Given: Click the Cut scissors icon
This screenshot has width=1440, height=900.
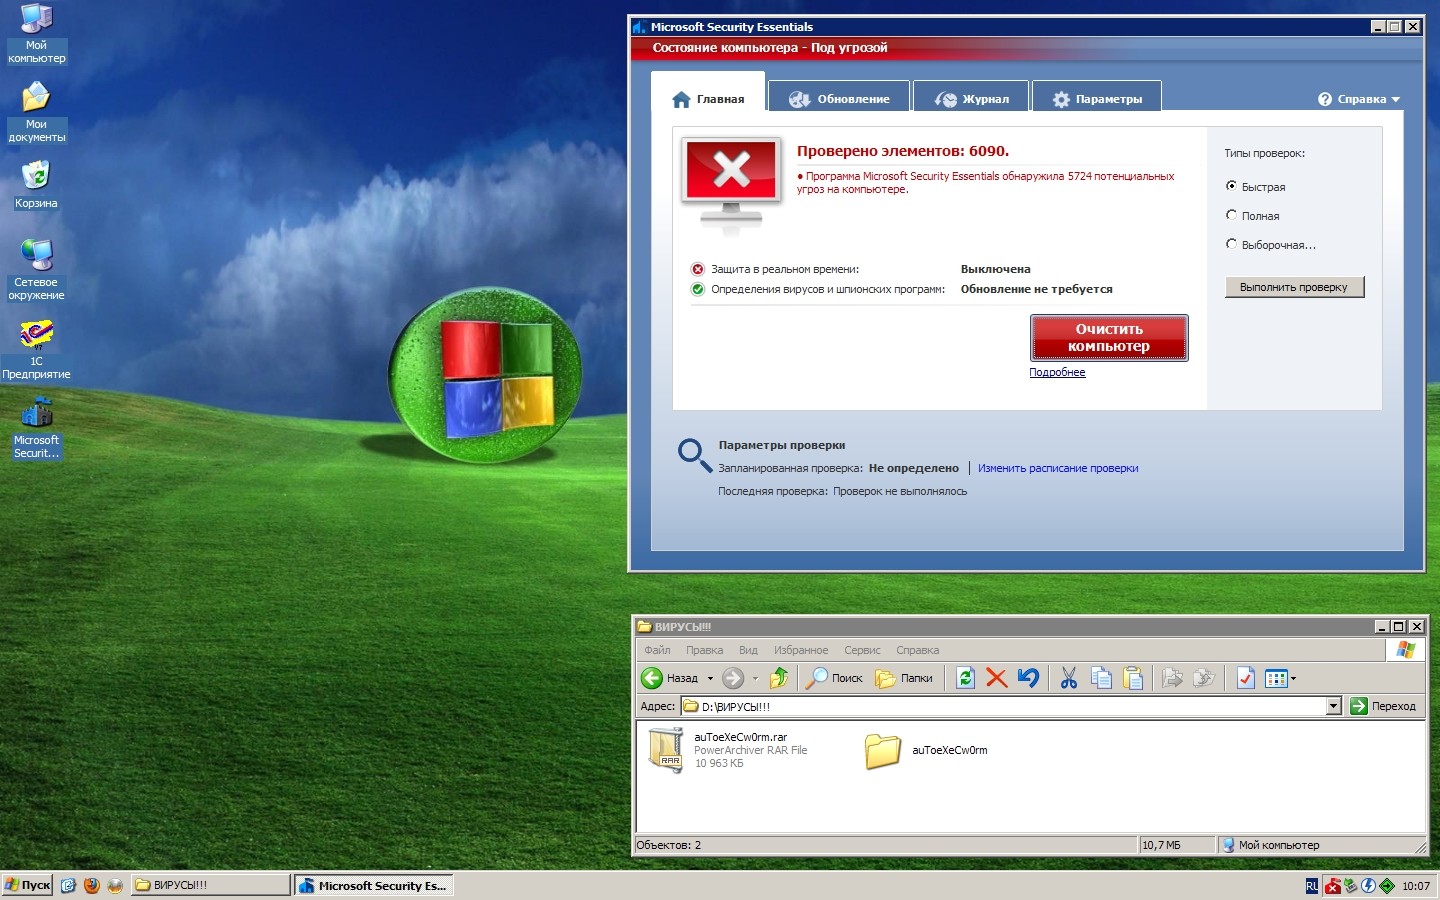Looking at the screenshot, I should (1069, 678).
